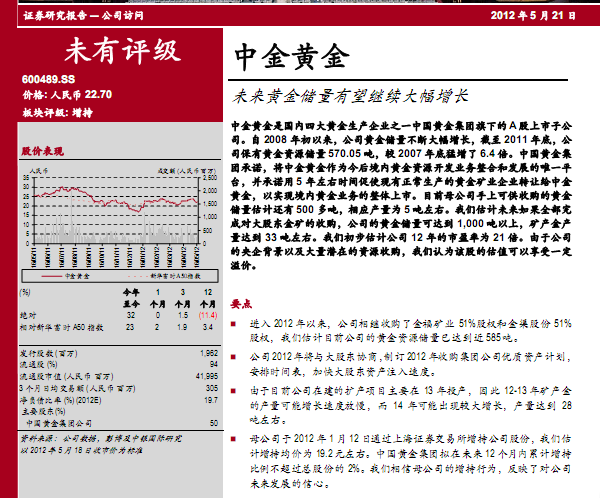Click the third red bullet square under 要点
This screenshot has width=600, height=498.
234,385
